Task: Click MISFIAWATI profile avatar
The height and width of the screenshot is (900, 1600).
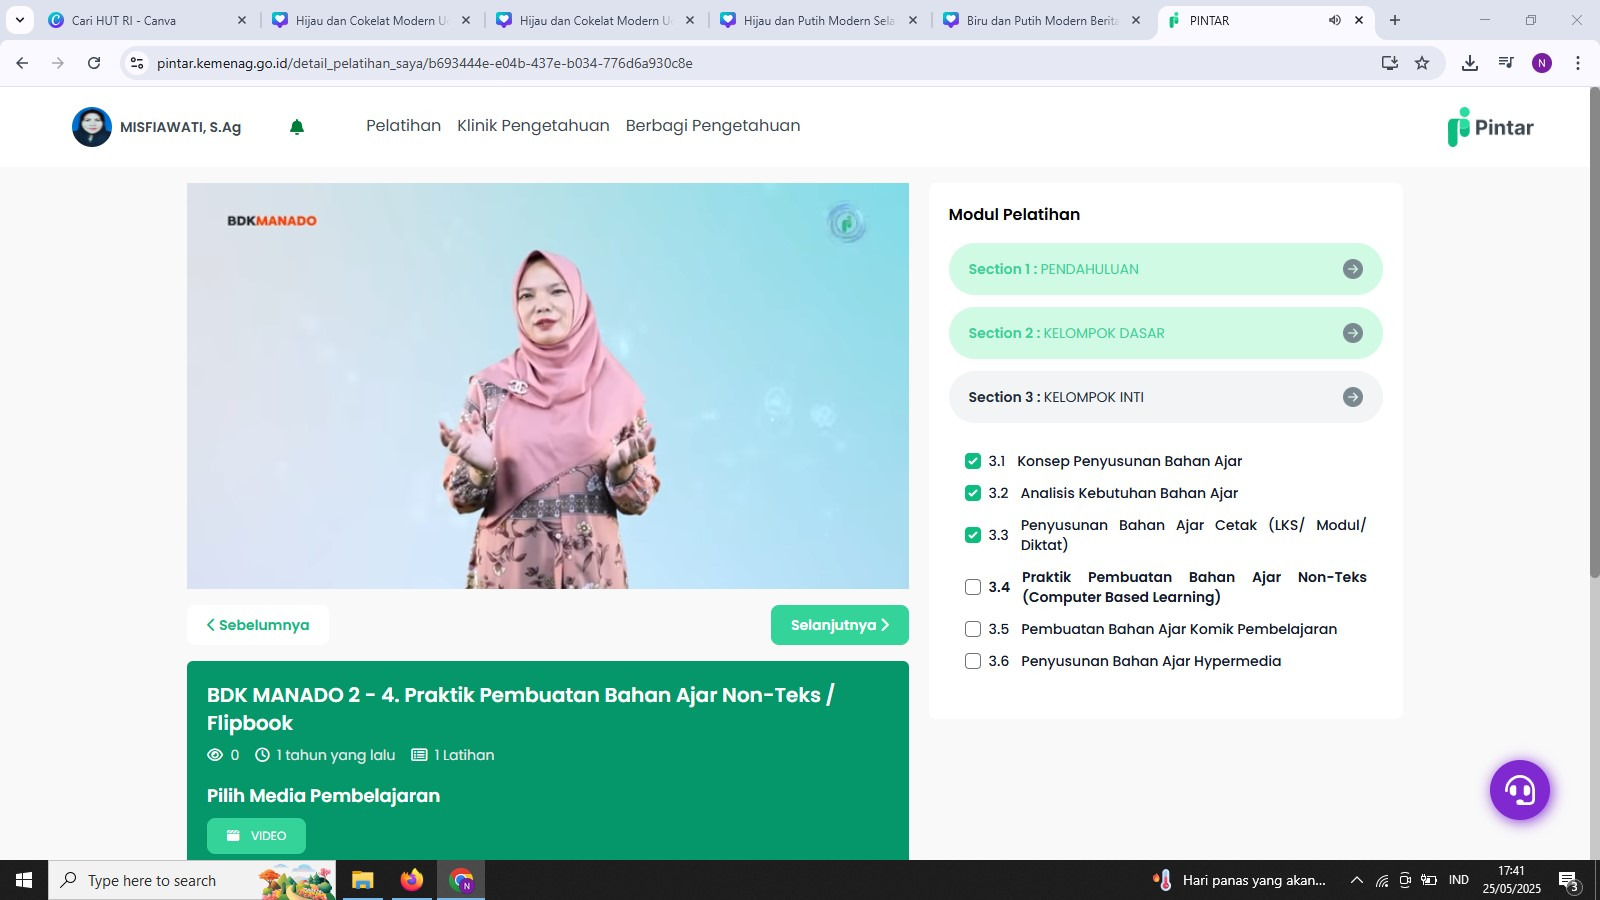Action: (92, 127)
